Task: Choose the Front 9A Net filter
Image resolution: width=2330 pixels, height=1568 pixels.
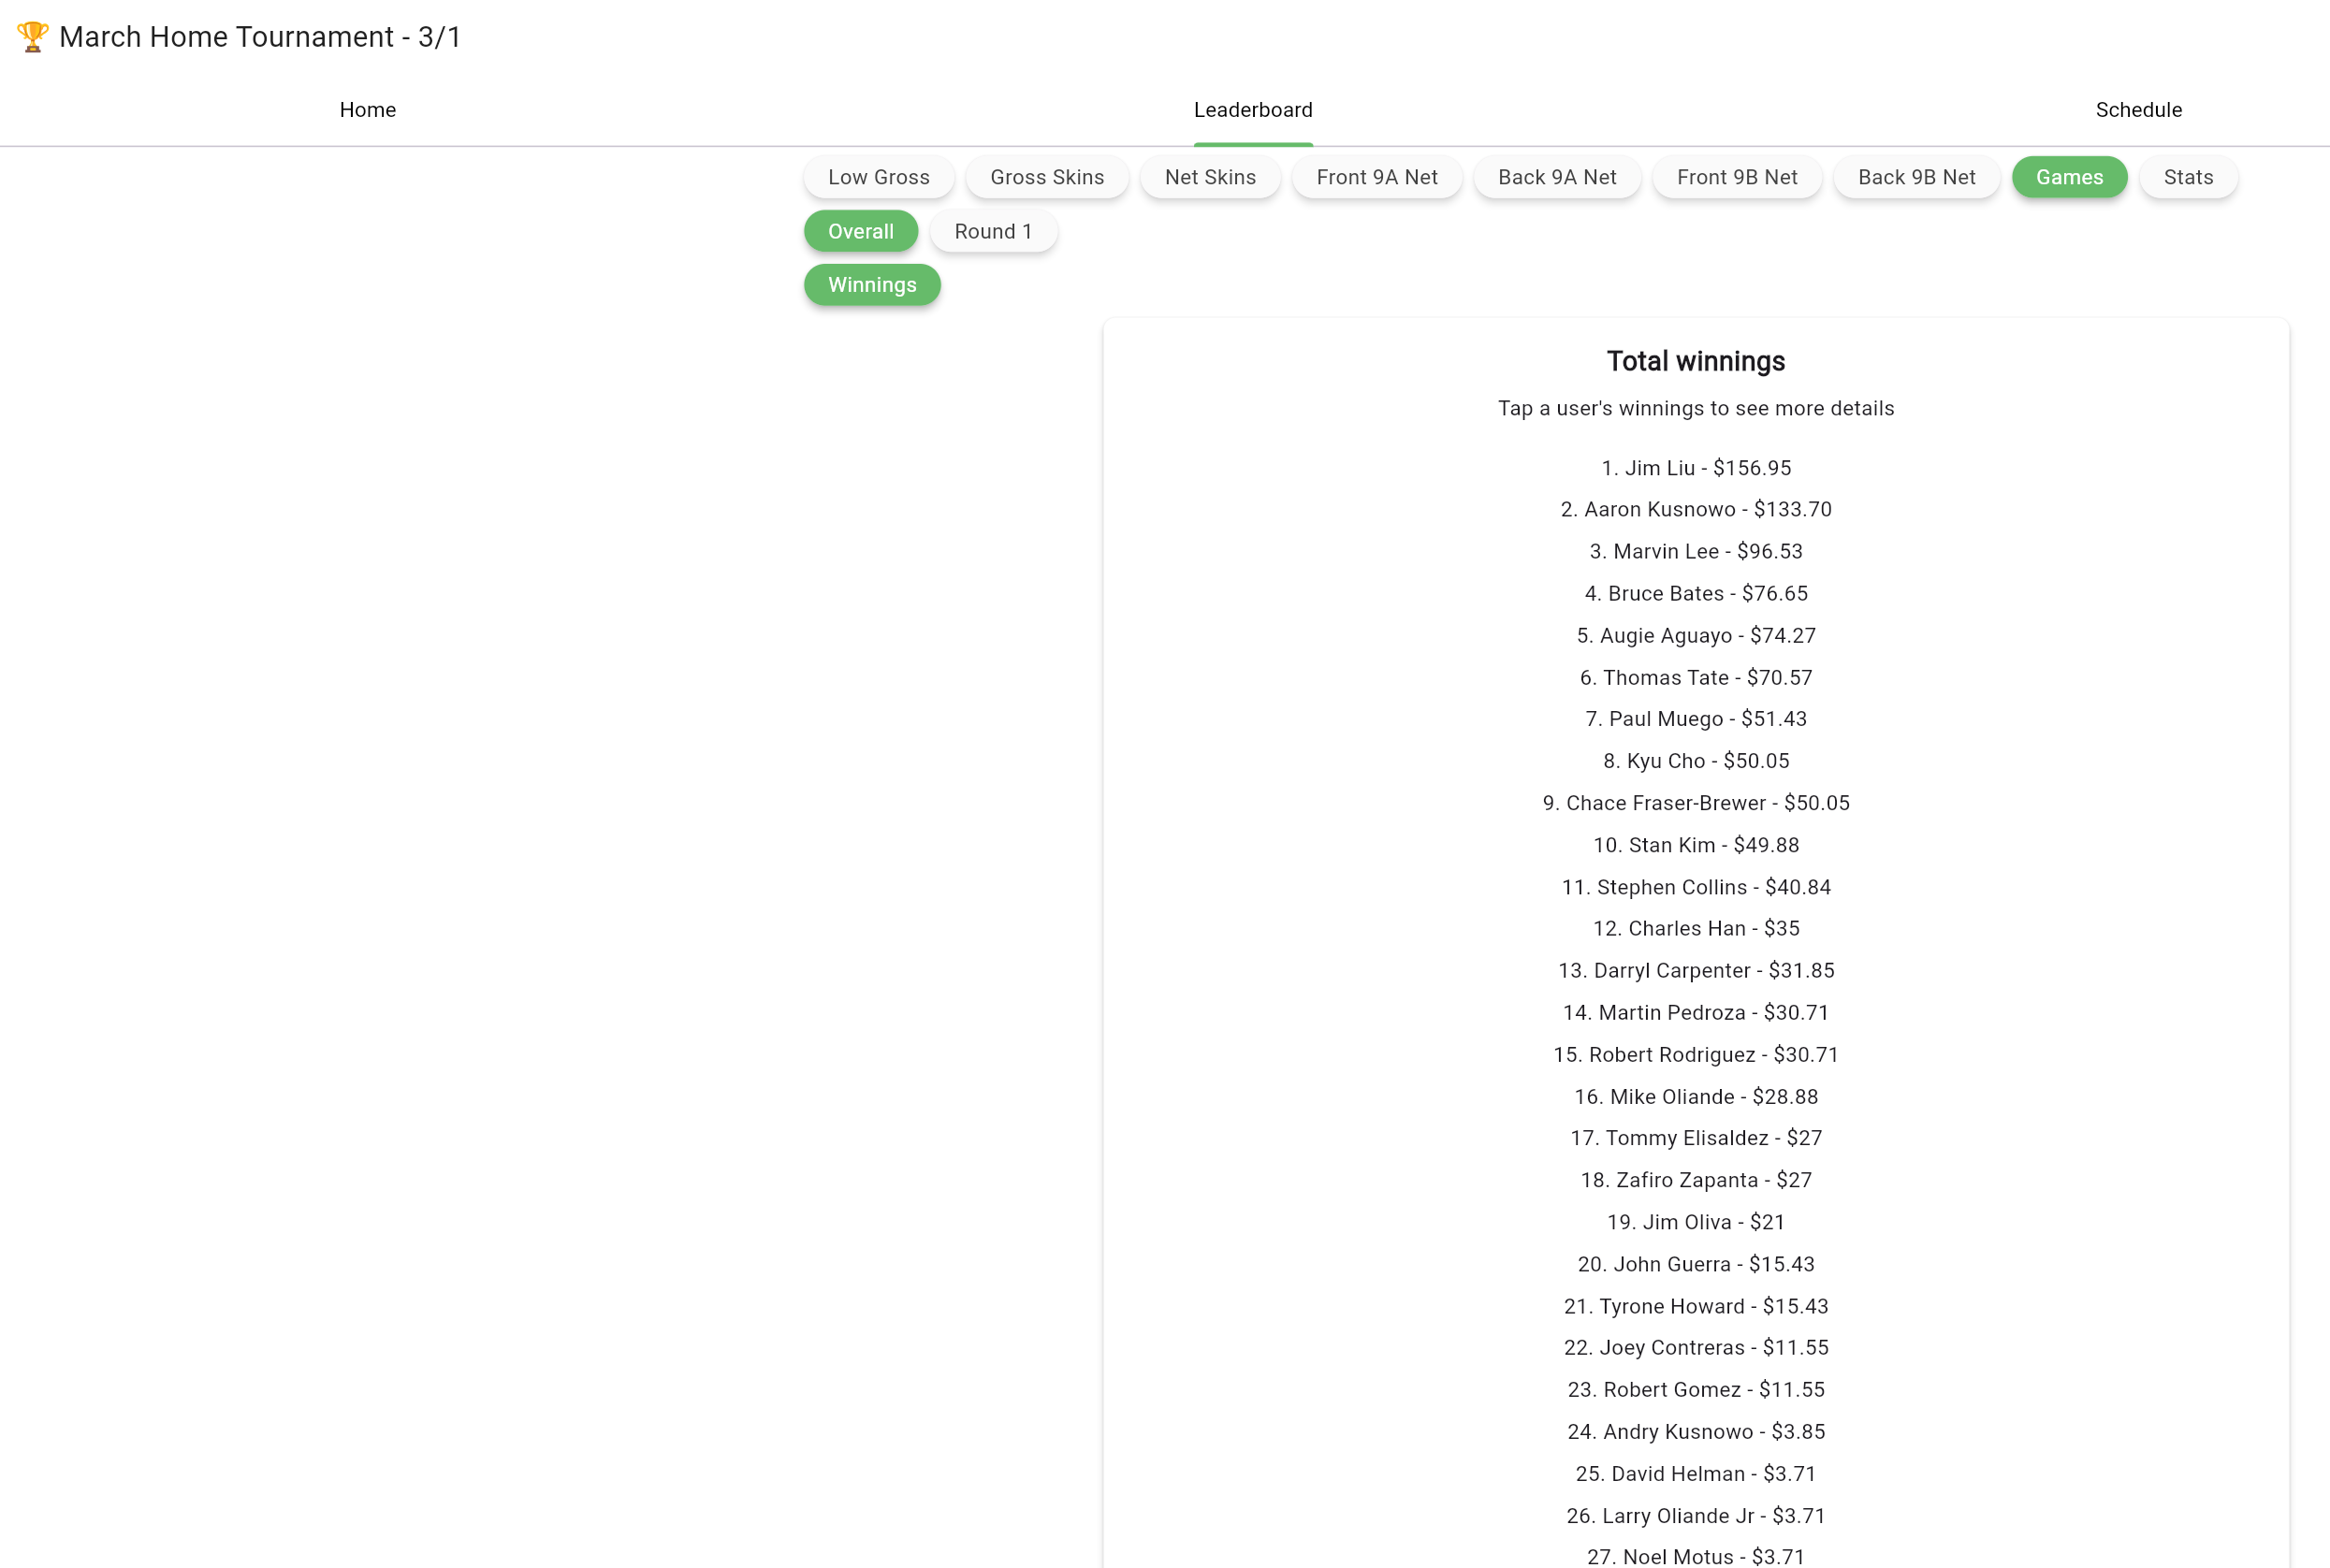Action: click(x=1376, y=177)
